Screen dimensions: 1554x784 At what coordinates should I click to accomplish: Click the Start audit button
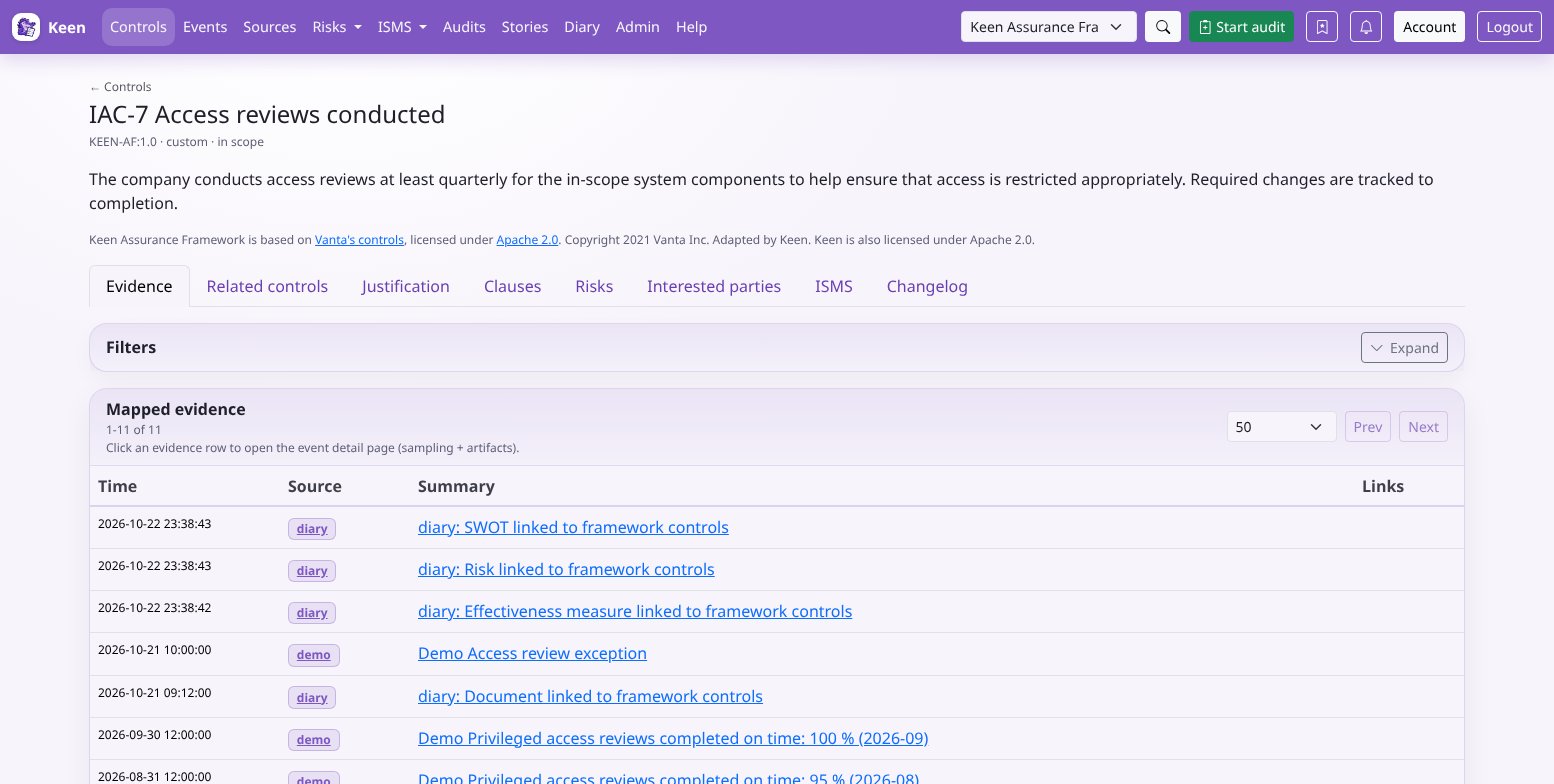click(x=1241, y=27)
